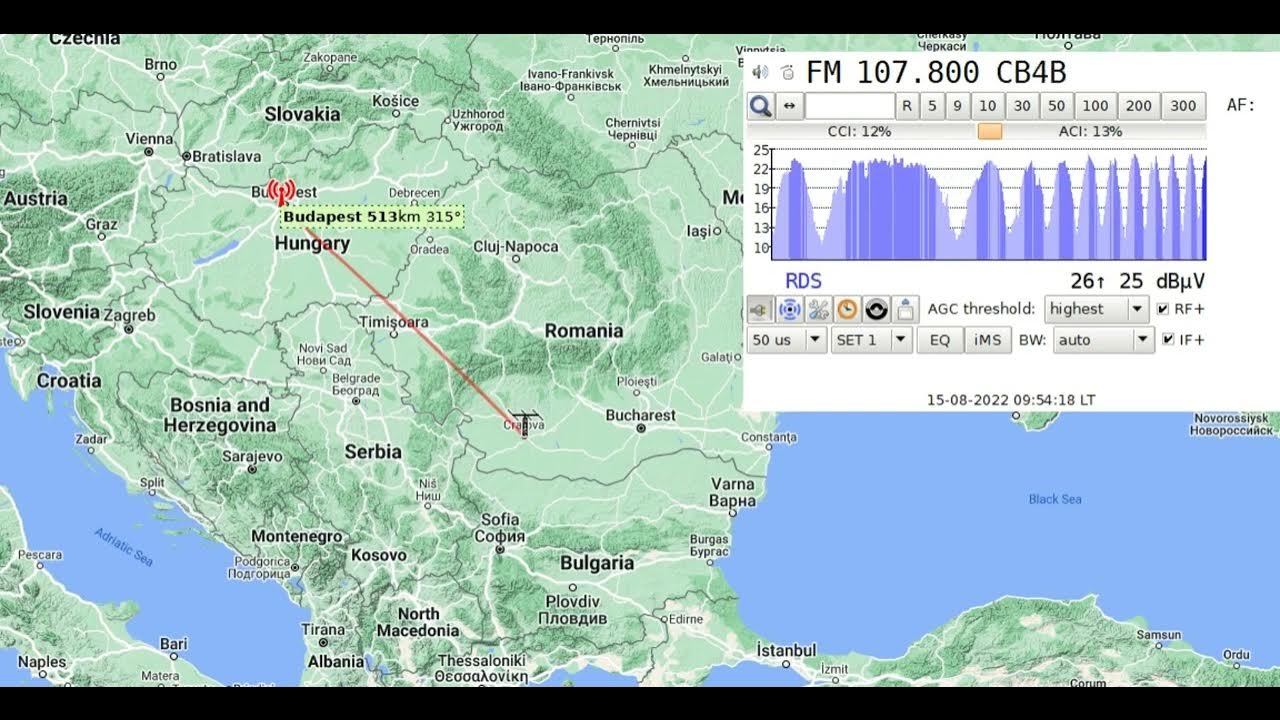Click the double-arrow tune-back button
This screenshot has width=1280, height=720.
coord(790,106)
